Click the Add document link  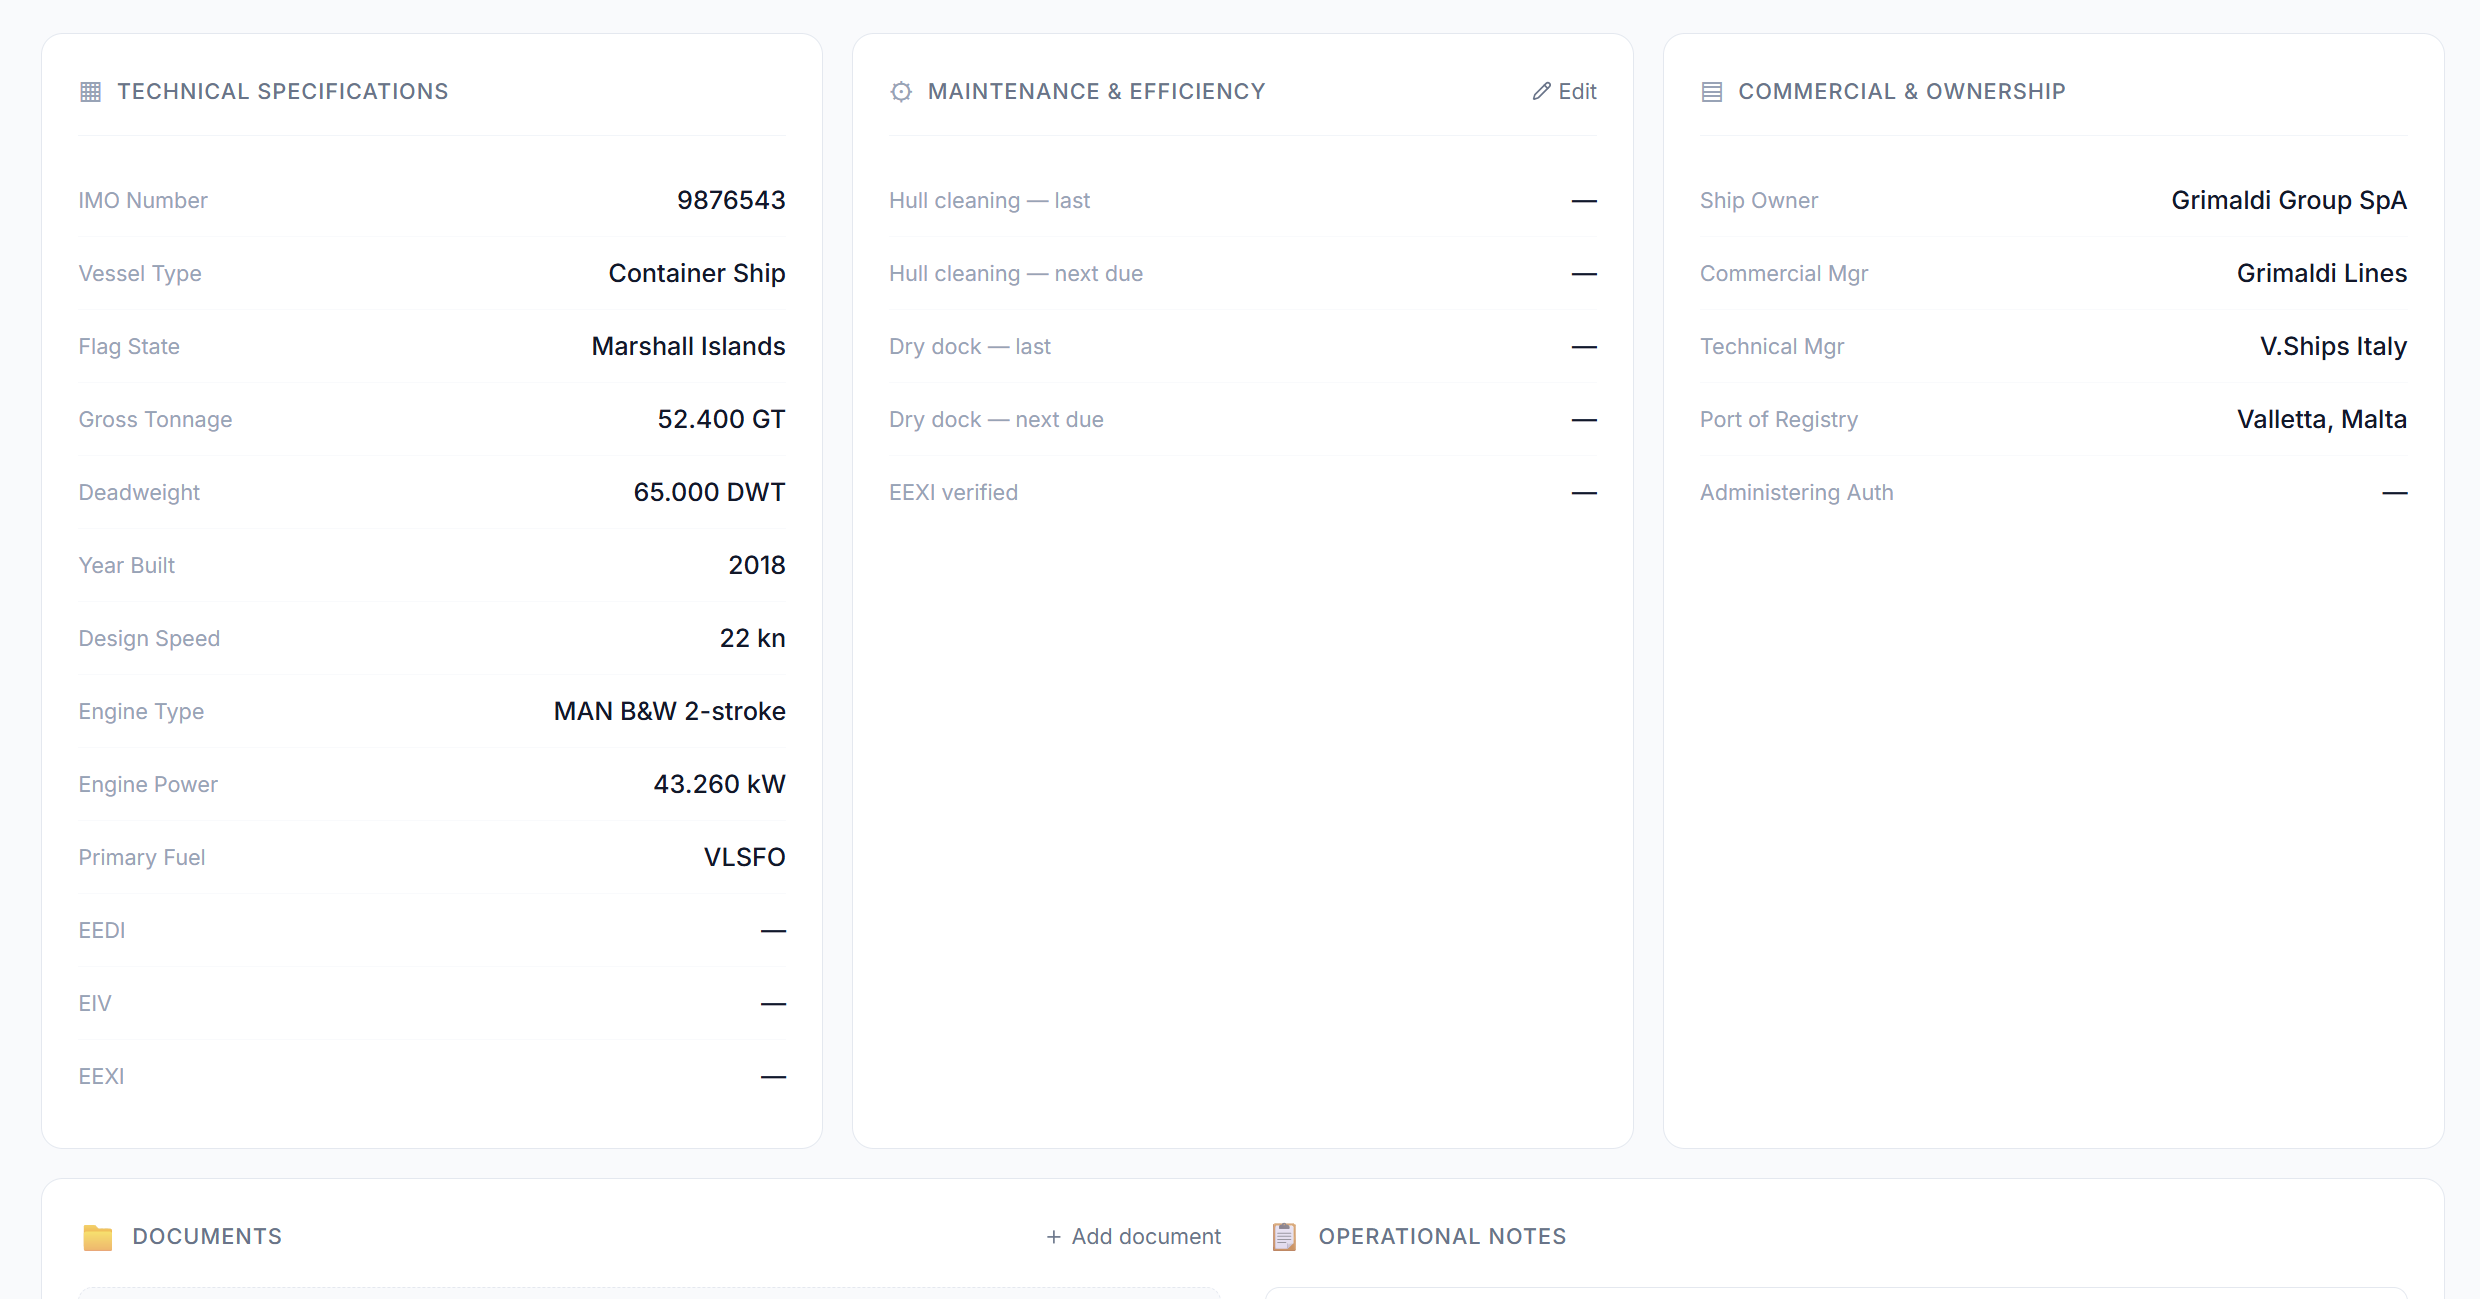pos(1134,1237)
